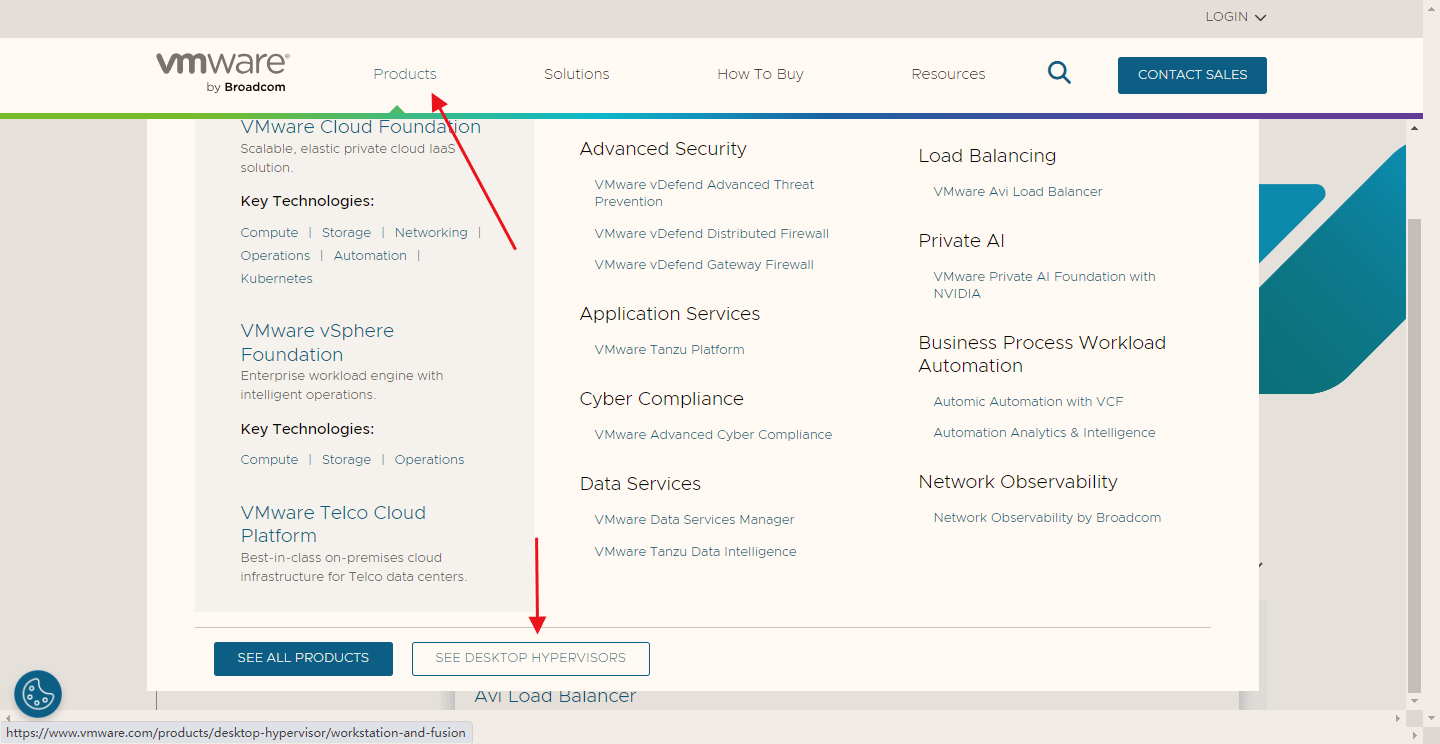Open the Resources menu
The height and width of the screenshot is (744, 1440).
948,74
